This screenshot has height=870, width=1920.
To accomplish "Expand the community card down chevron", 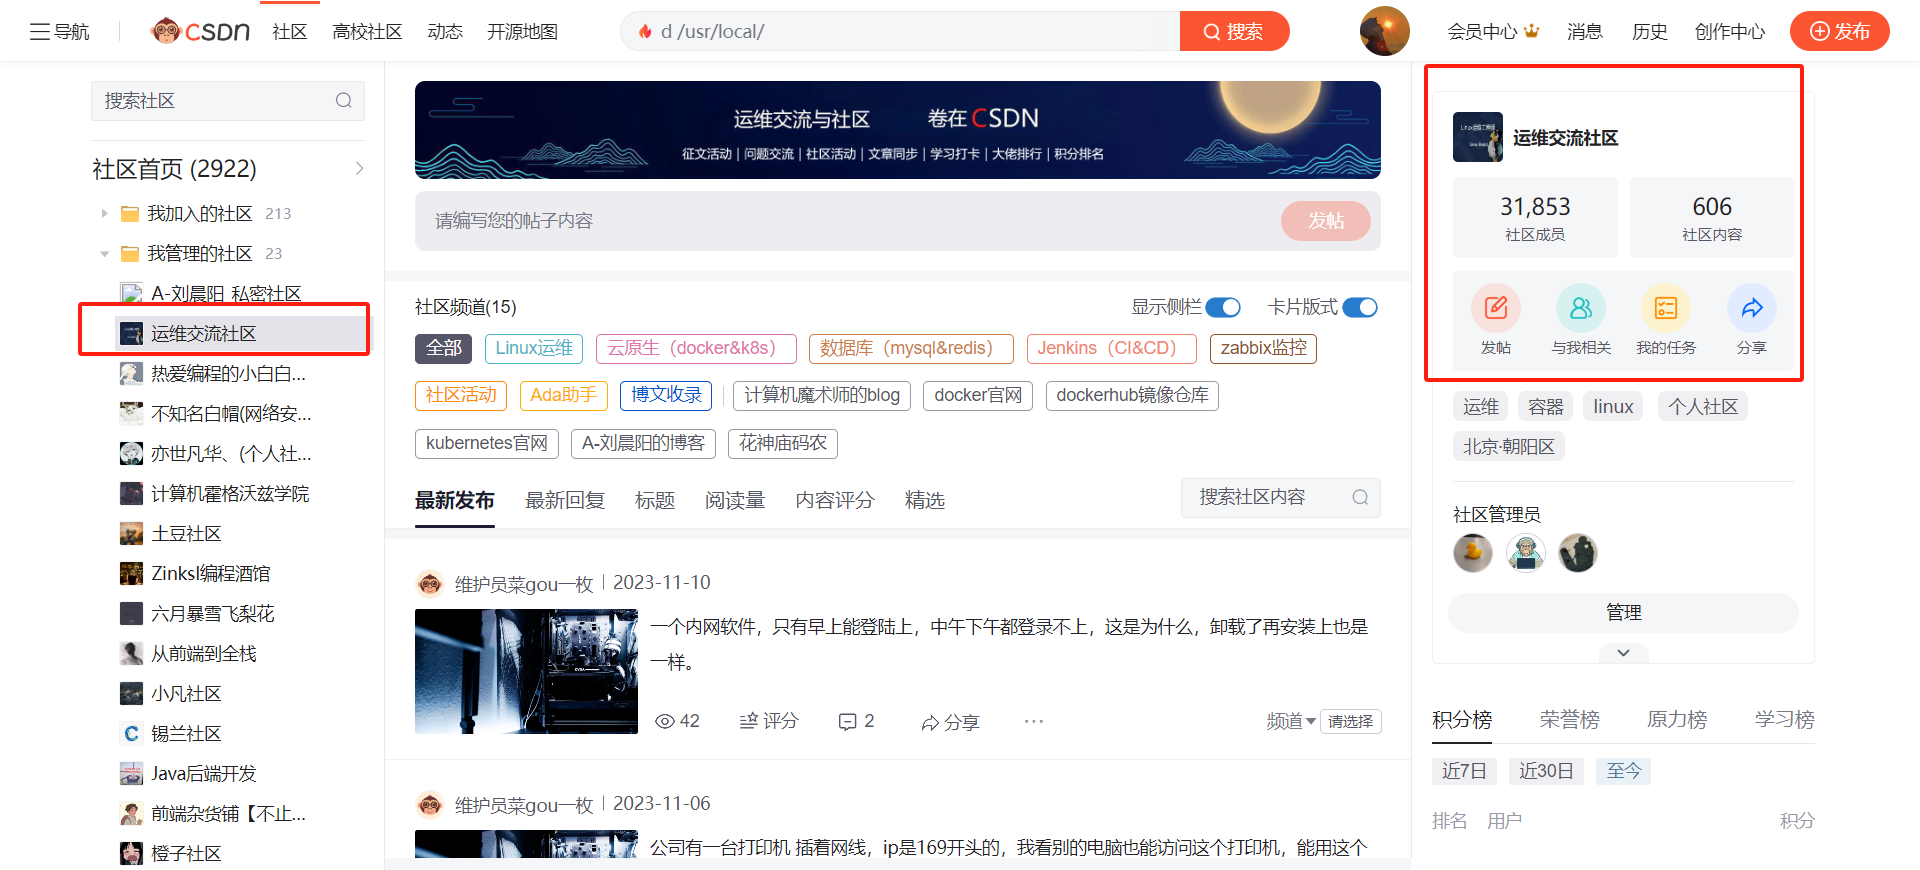I will pos(1623,653).
